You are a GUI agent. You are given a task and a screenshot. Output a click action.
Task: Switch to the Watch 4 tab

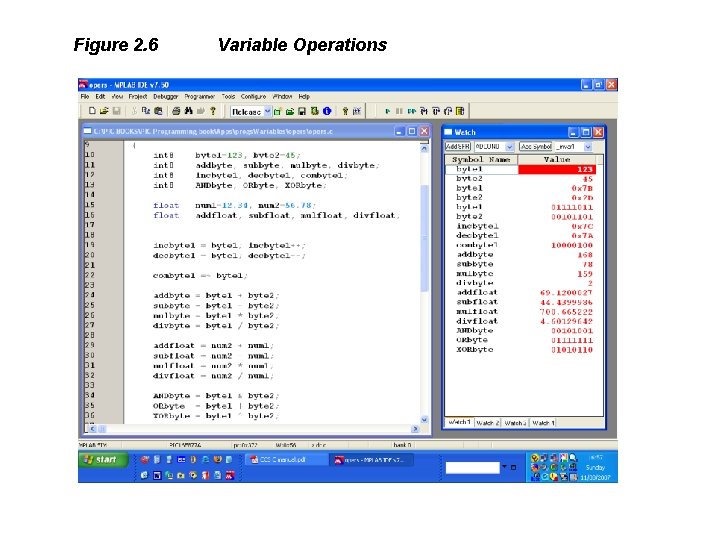pos(543,423)
